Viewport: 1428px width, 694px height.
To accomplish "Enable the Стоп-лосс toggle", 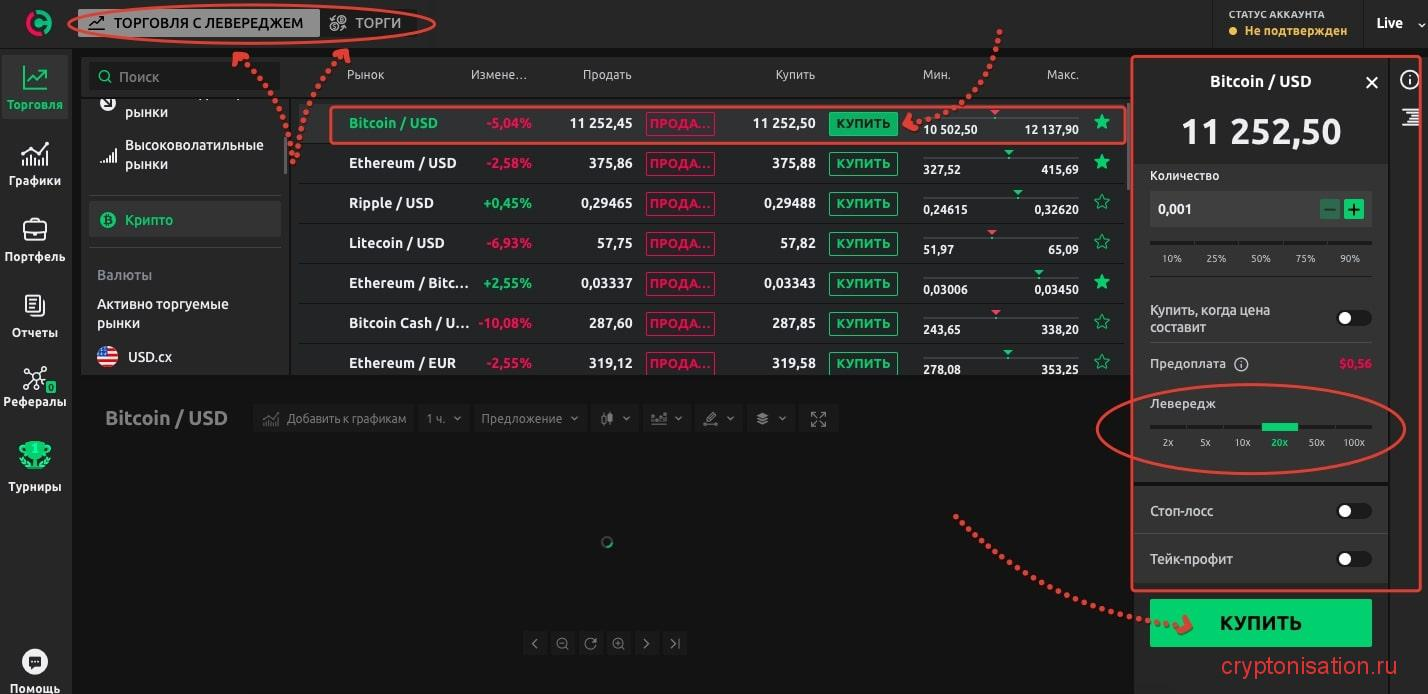I will 1354,511.
